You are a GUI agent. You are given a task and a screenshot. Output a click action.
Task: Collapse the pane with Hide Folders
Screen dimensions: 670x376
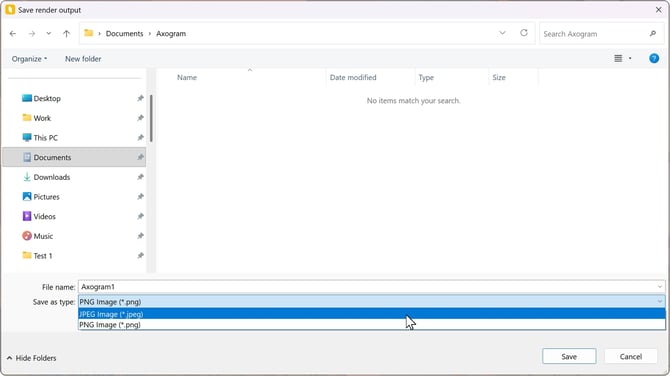click(x=31, y=358)
